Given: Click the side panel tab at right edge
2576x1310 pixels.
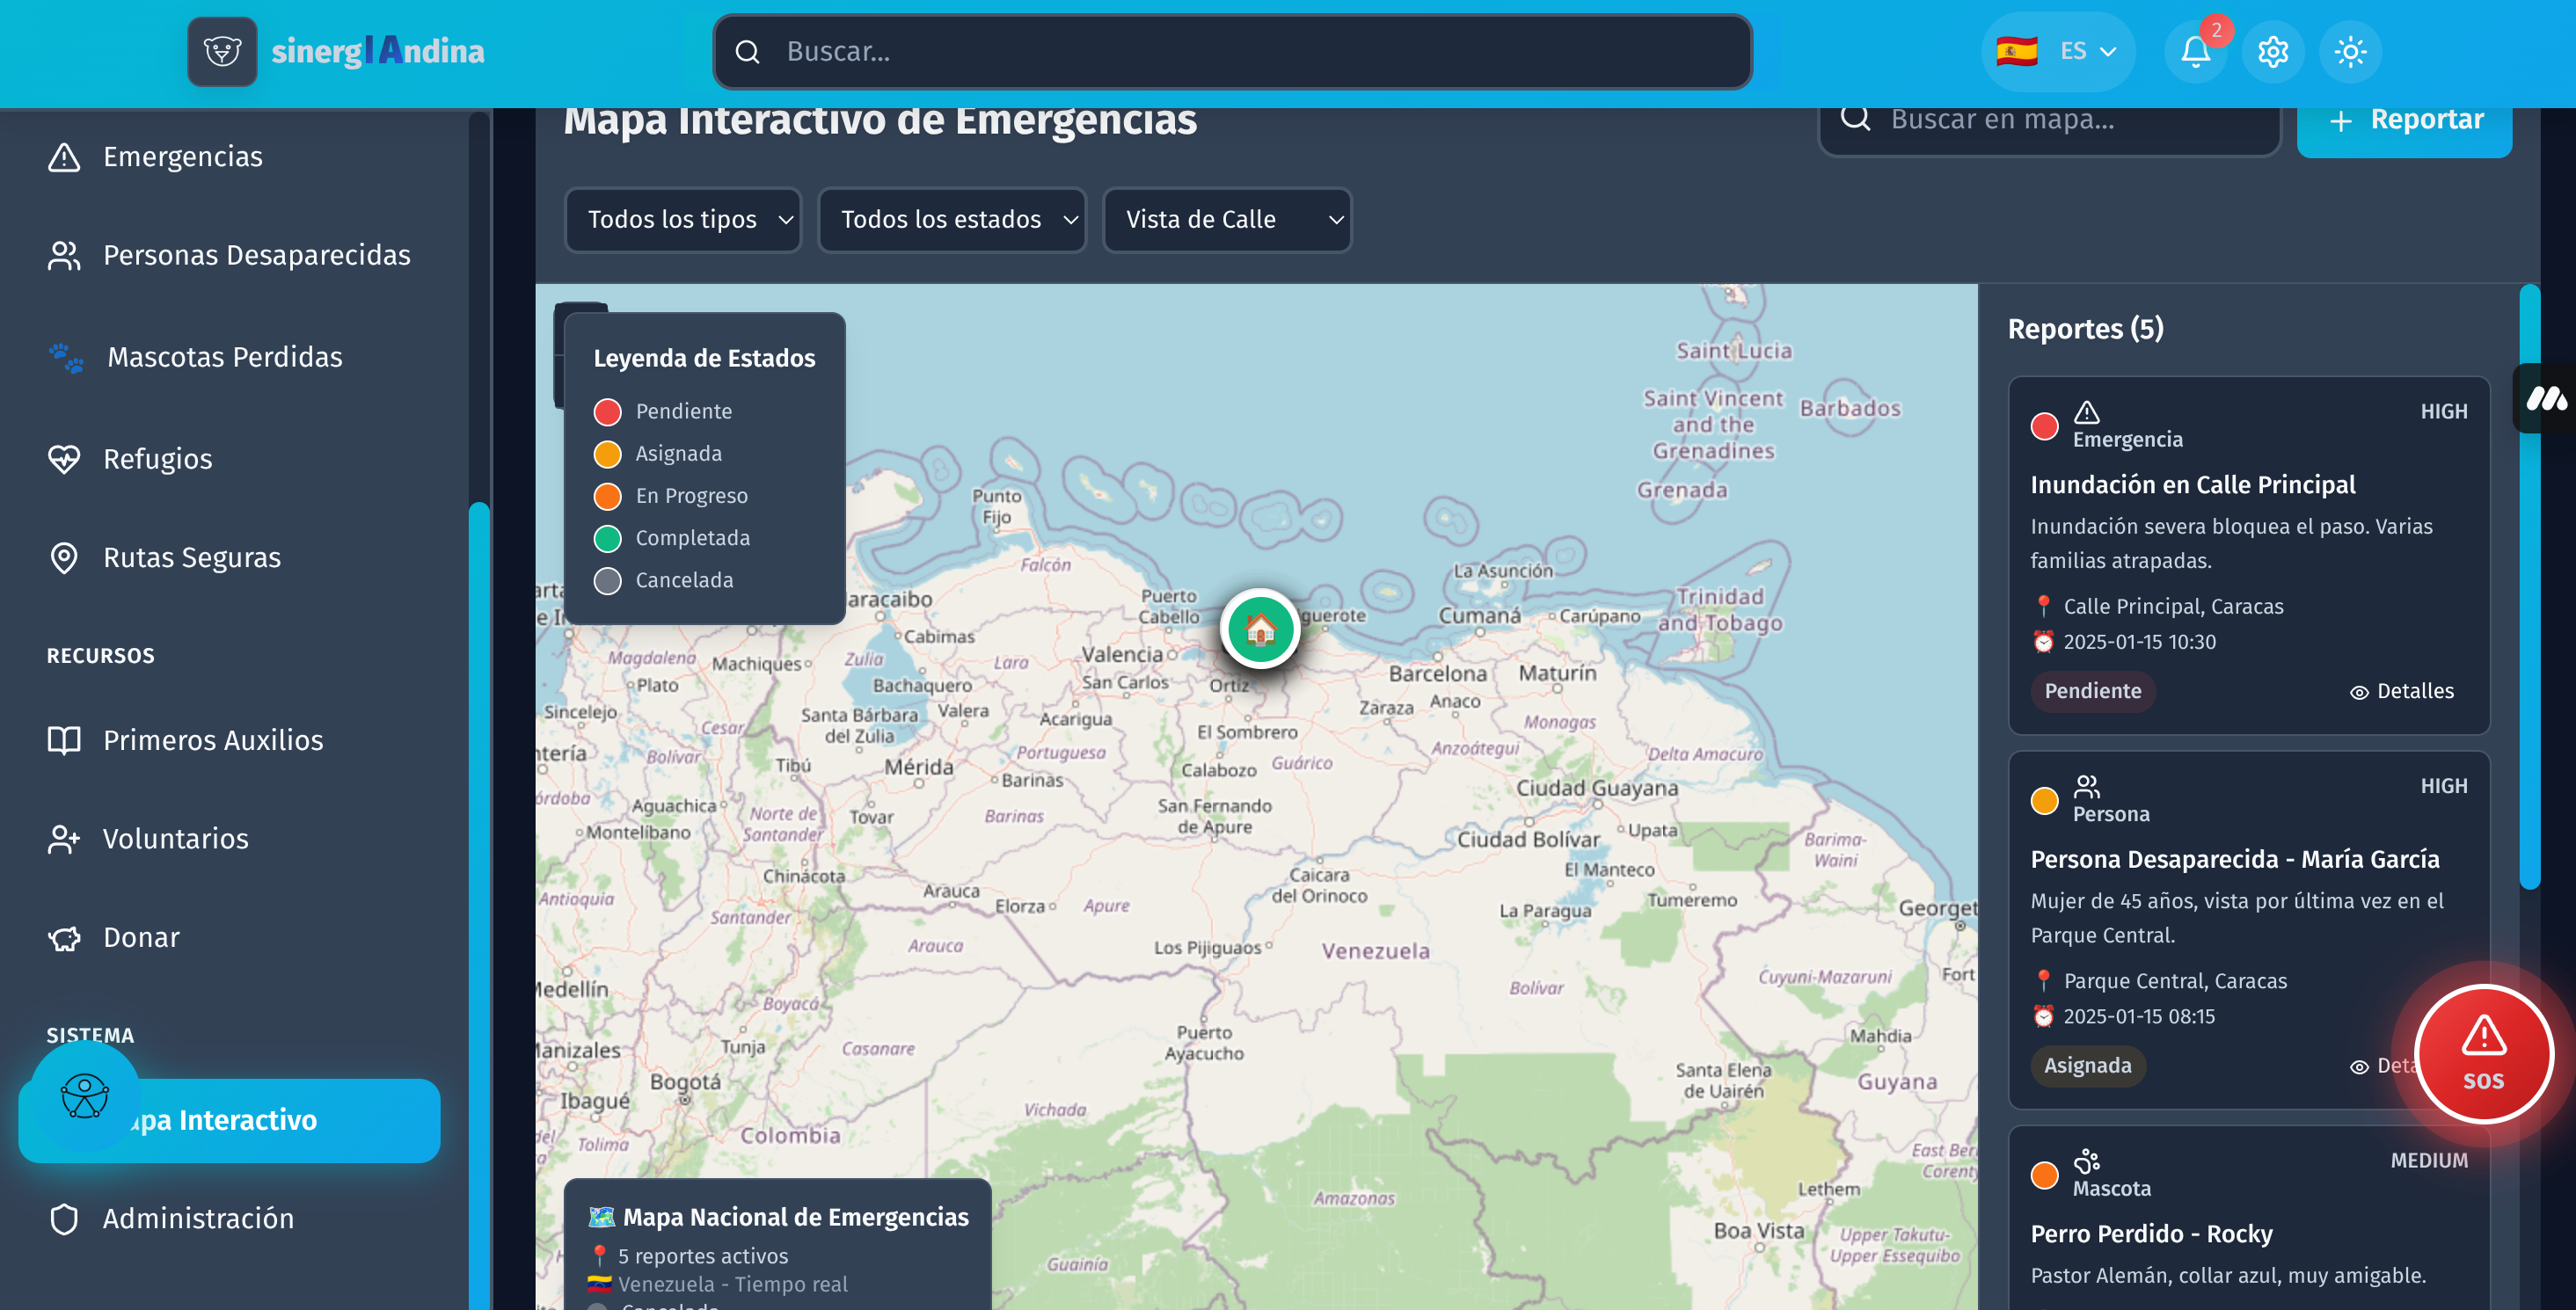Looking at the screenshot, I should click(2546, 399).
